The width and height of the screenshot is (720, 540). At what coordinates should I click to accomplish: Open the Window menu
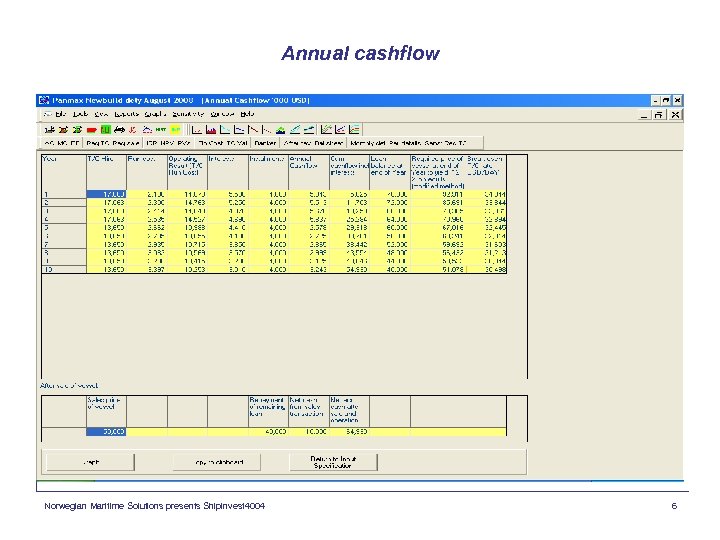[x=223, y=114]
